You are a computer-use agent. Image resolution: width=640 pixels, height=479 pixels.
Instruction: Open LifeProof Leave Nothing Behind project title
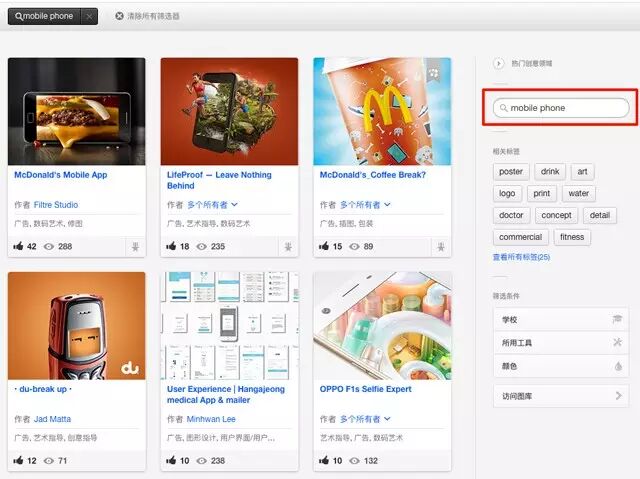[x=219, y=180]
